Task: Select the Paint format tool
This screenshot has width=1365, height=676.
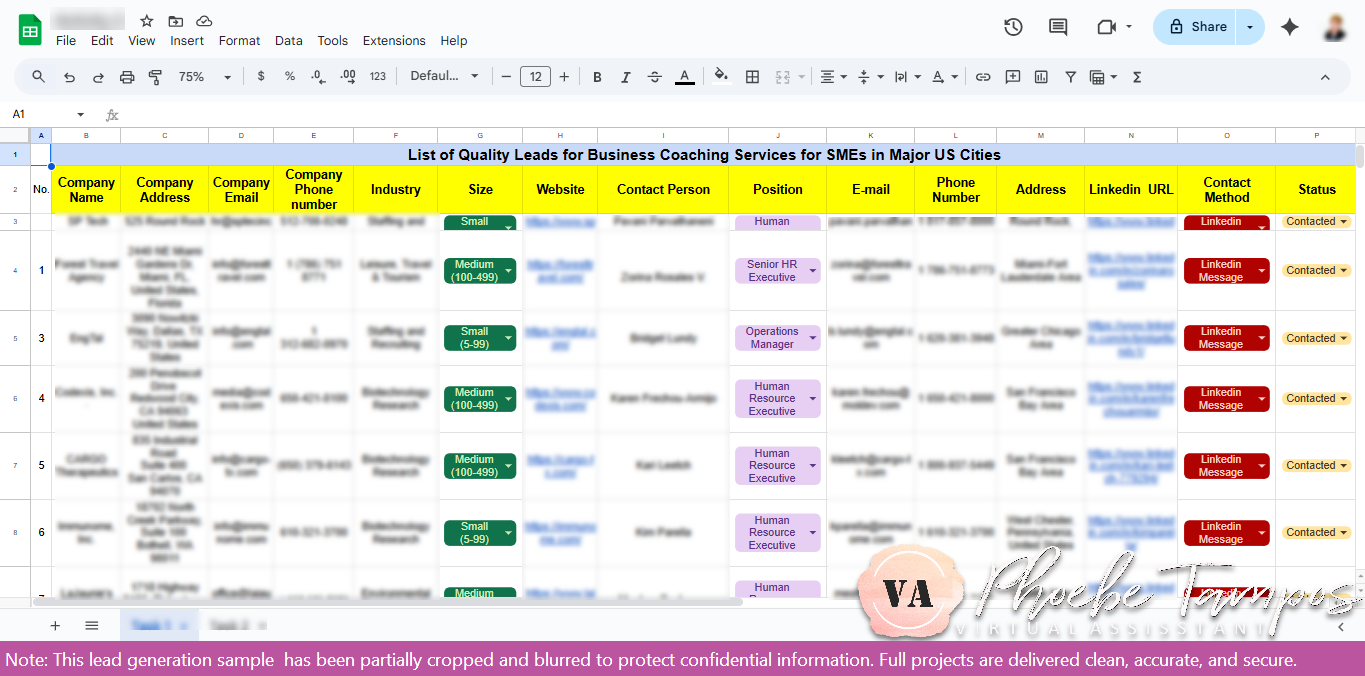Action: tap(155, 76)
